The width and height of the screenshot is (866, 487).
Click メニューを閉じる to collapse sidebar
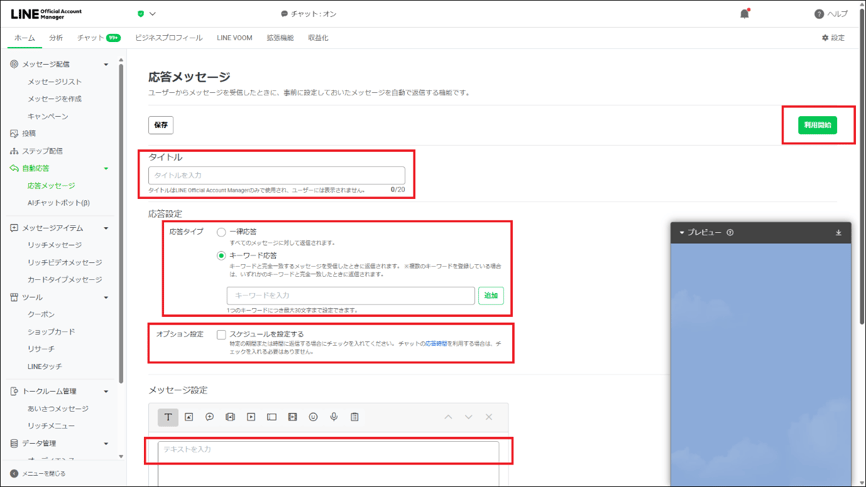point(44,473)
